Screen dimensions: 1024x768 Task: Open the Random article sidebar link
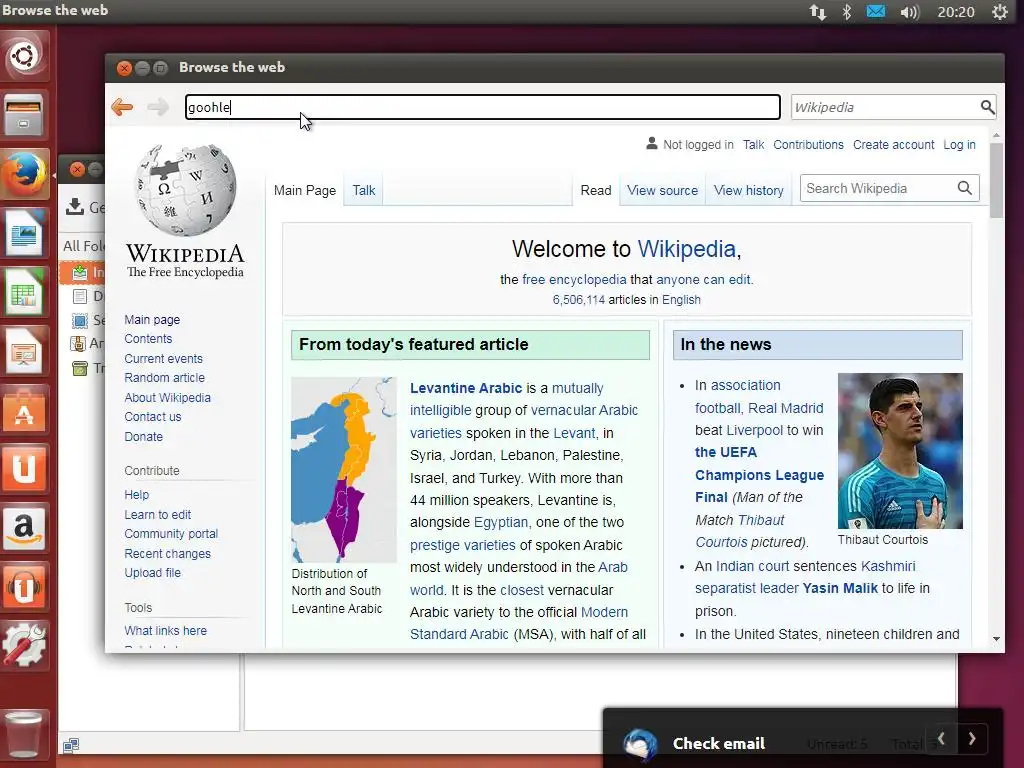165,377
